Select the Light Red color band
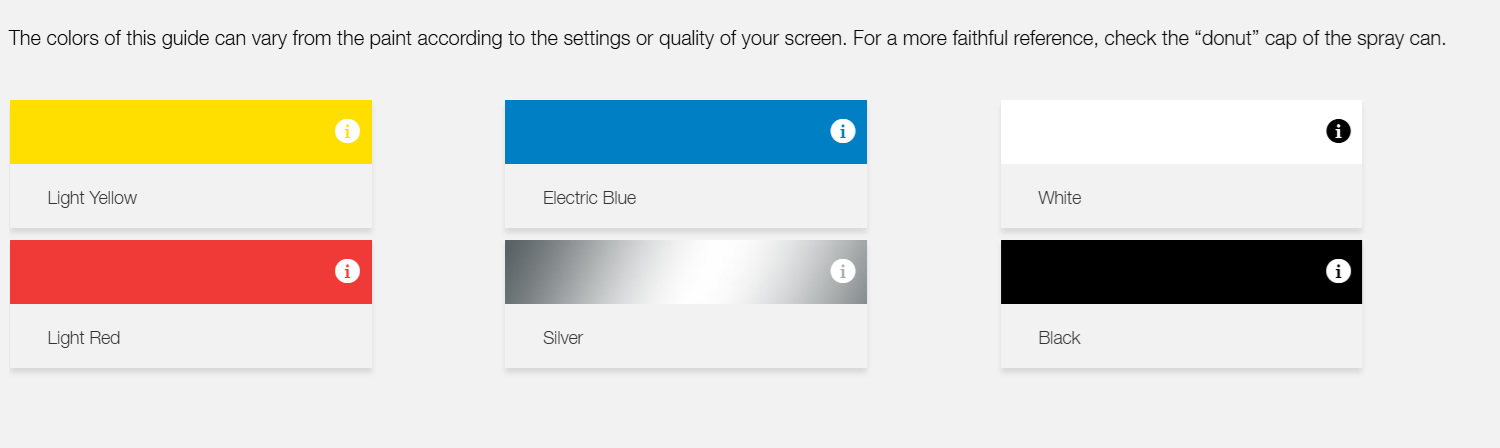 (170, 272)
